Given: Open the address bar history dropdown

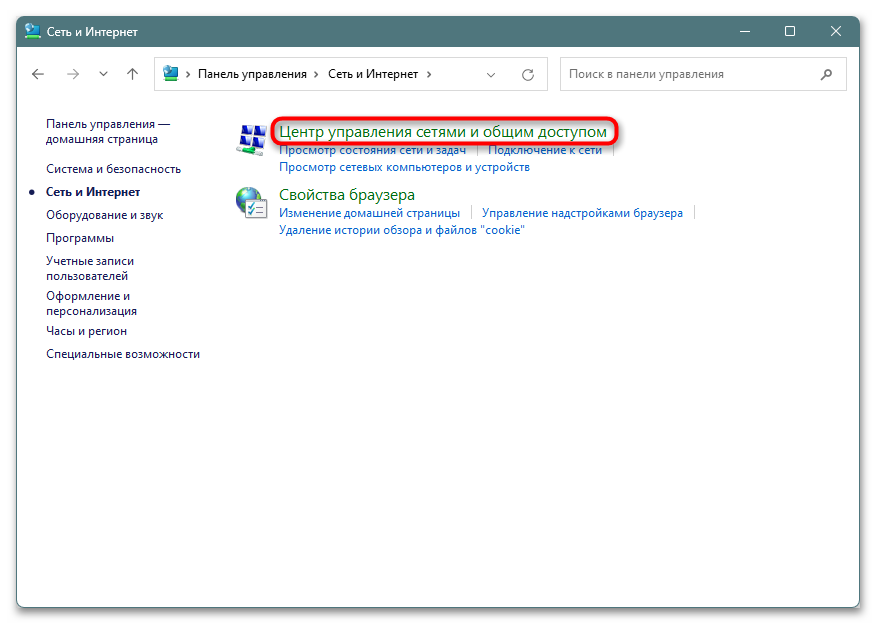Looking at the screenshot, I should click(491, 74).
